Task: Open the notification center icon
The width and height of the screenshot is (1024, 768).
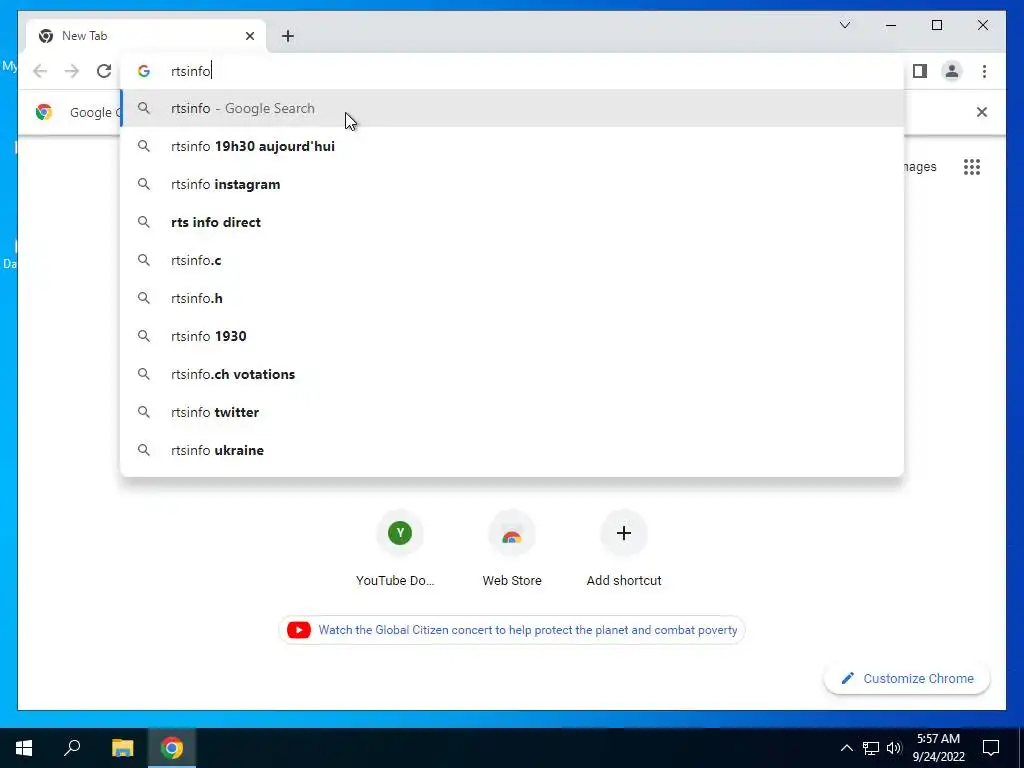Action: coord(991,748)
